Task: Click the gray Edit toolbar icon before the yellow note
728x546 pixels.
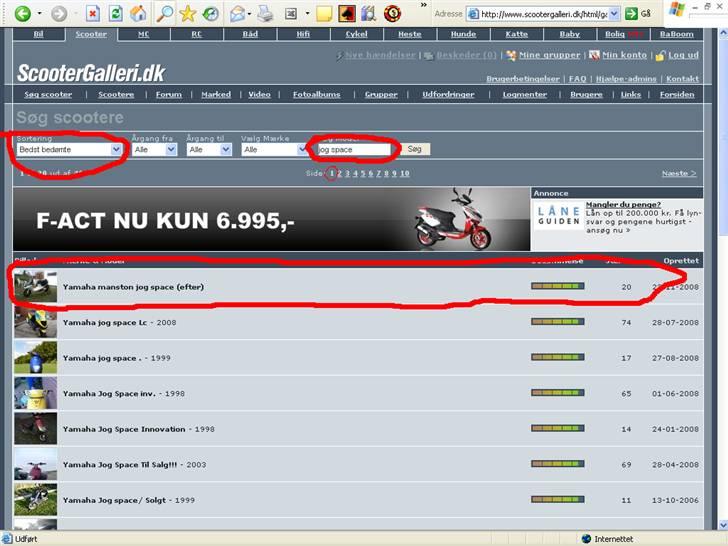Action: [291, 13]
